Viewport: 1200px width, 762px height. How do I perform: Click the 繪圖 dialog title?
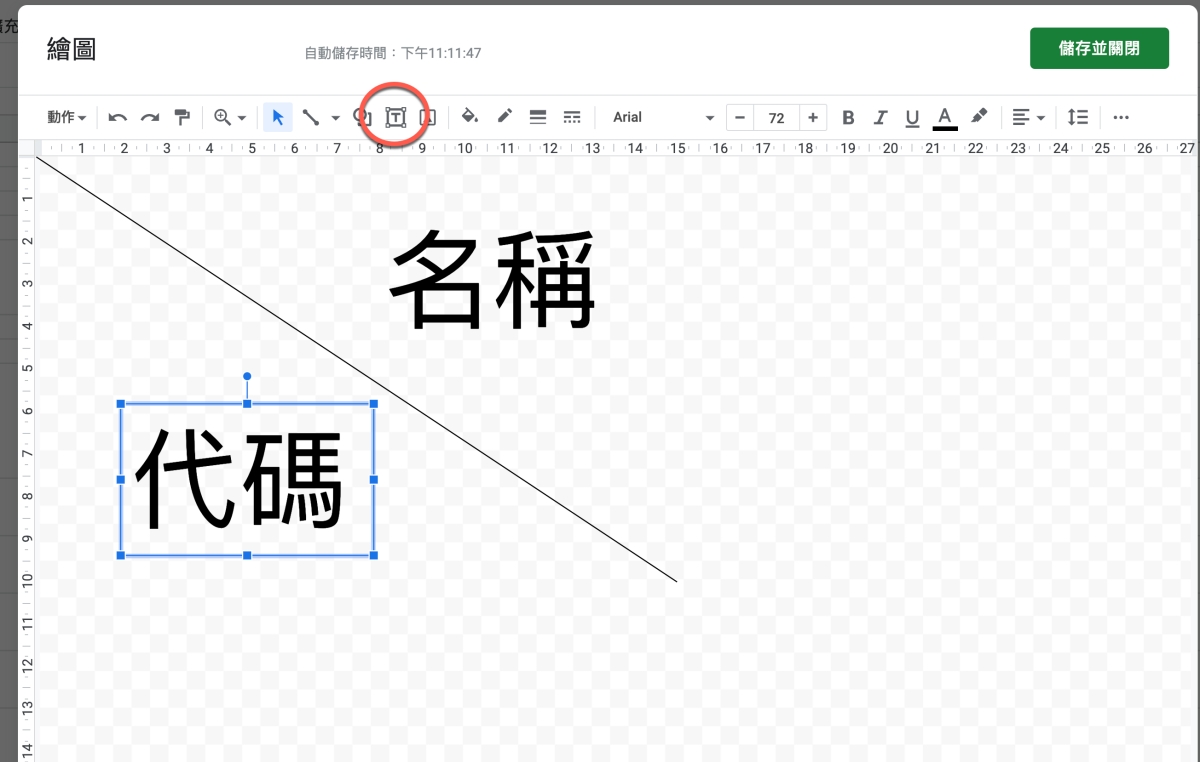(x=71, y=49)
